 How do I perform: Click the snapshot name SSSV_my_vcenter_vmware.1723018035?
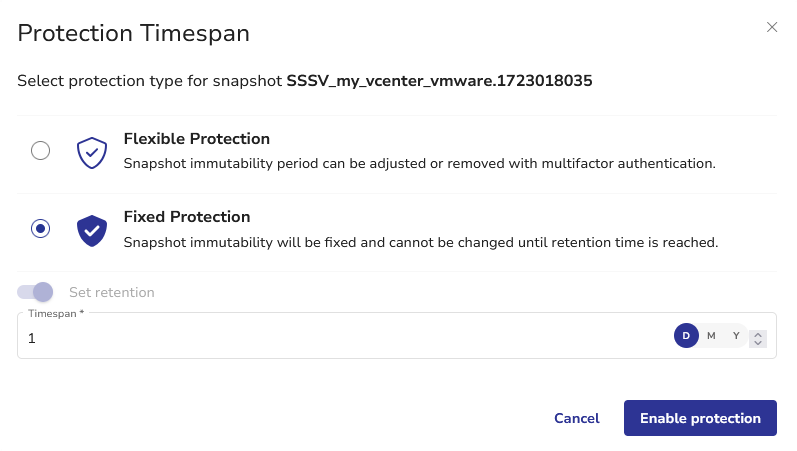pyautogui.click(x=439, y=81)
